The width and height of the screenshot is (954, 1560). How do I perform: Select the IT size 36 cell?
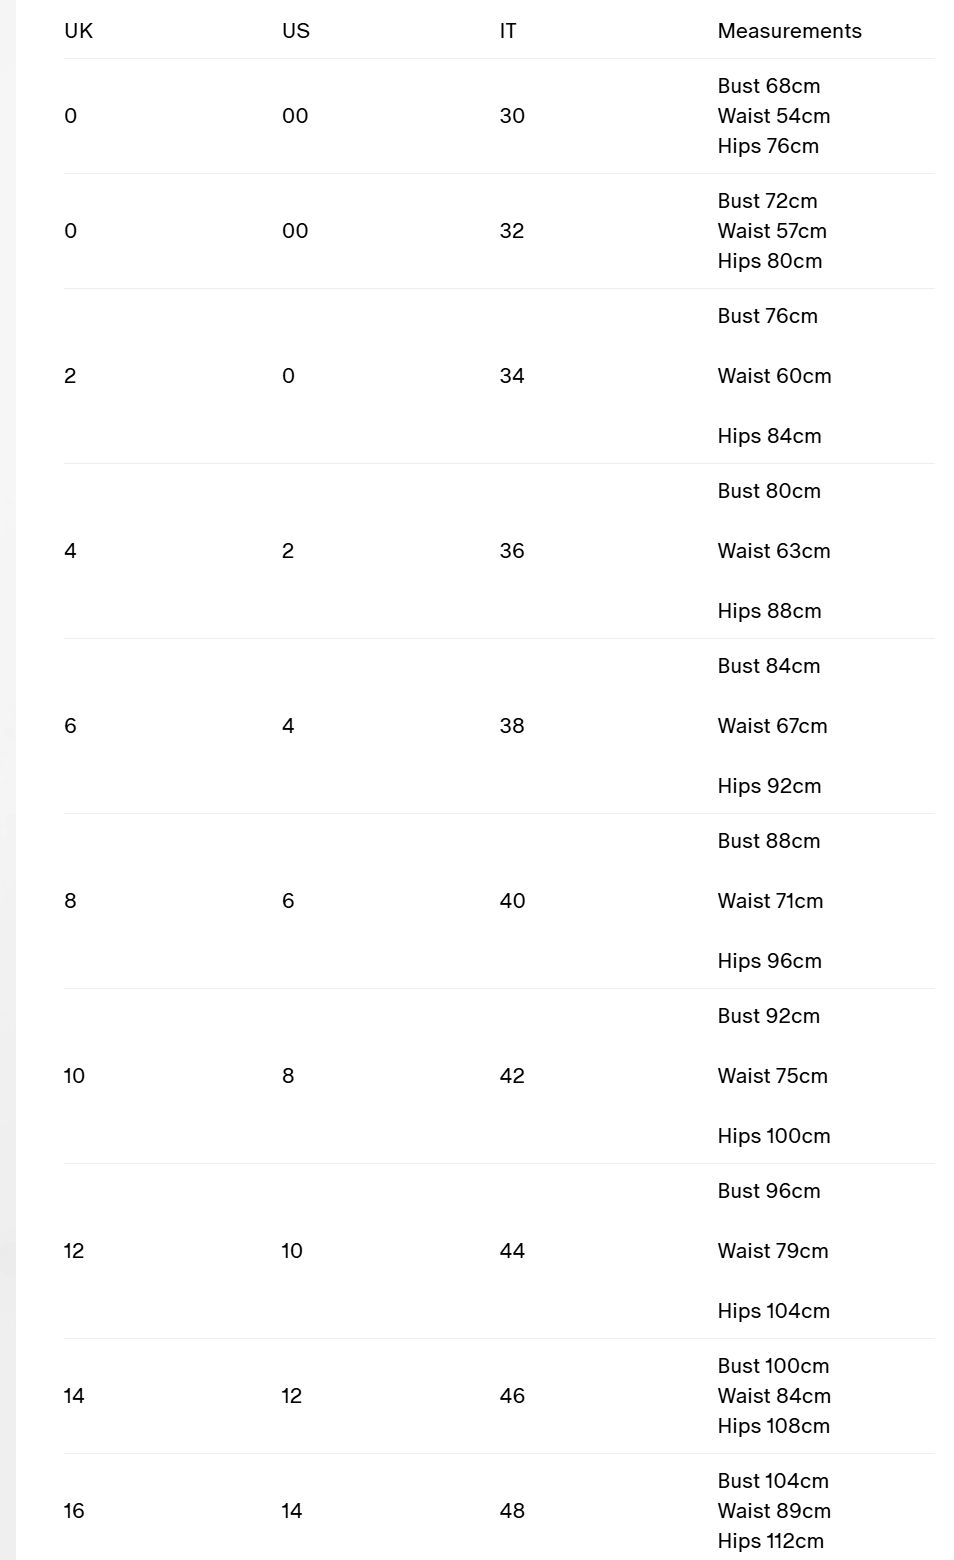point(512,551)
